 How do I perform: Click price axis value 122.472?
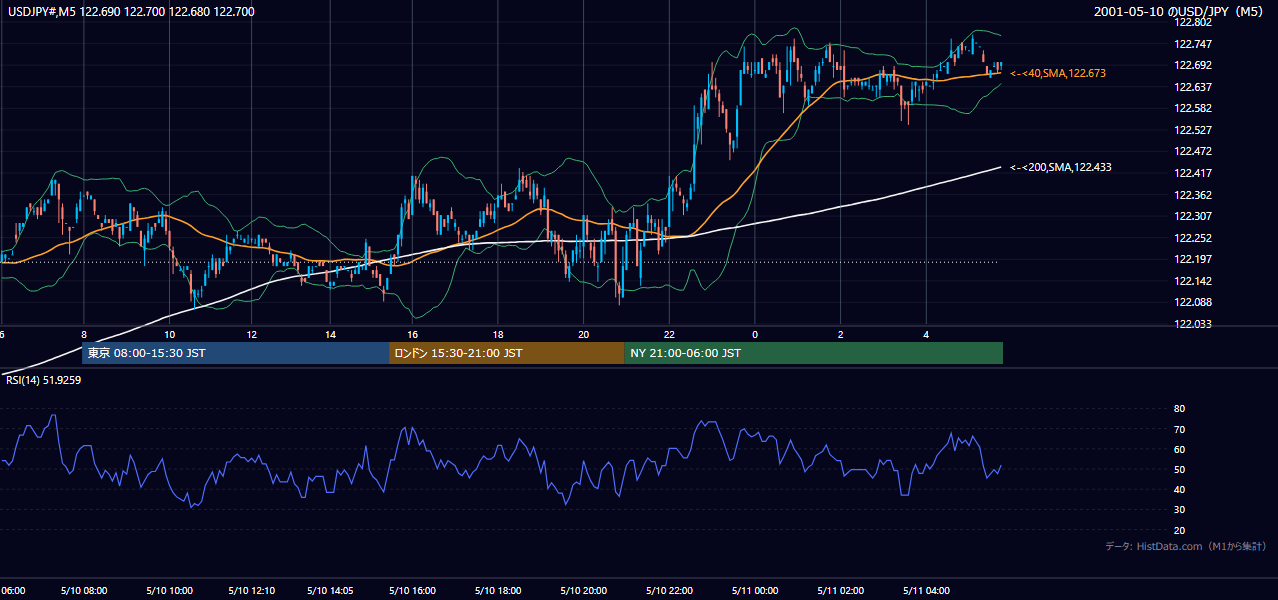pyautogui.click(x=1195, y=152)
